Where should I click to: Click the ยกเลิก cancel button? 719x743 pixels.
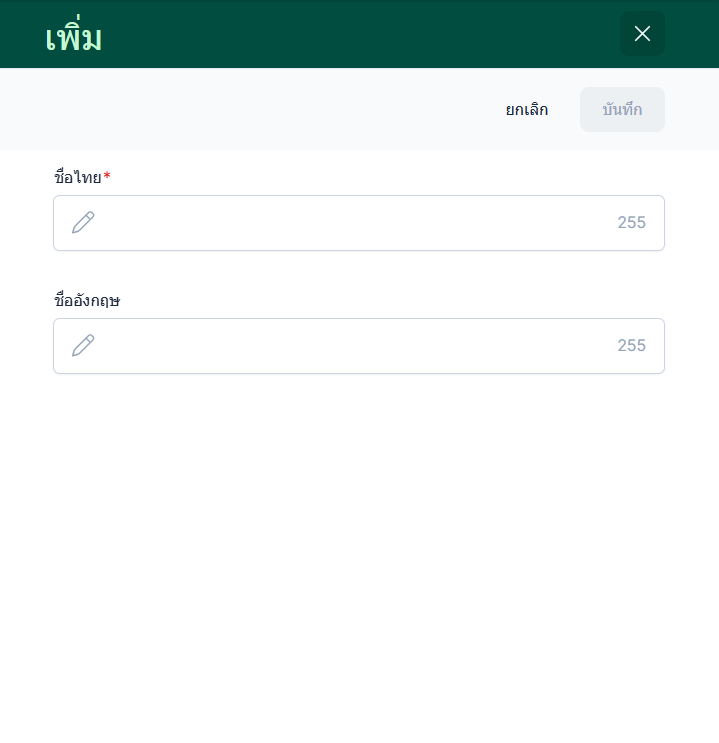(x=527, y=109)
